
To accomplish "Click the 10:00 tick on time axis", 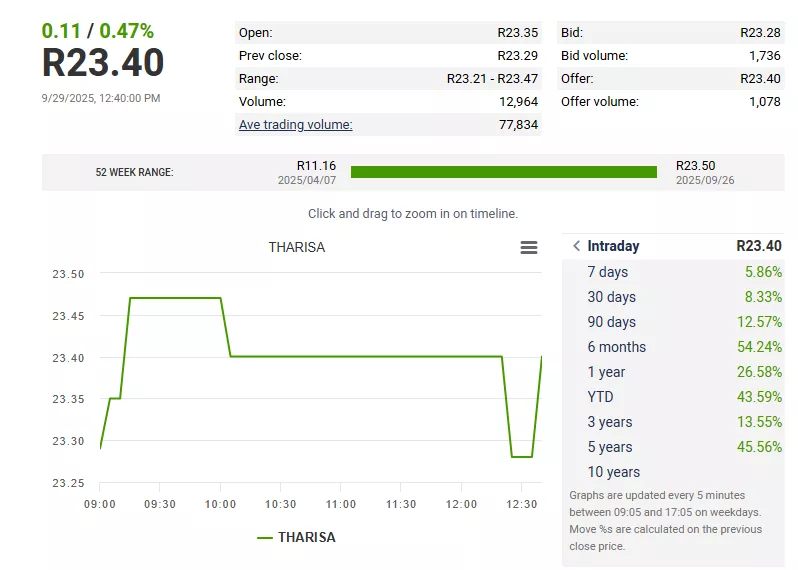I will click(x=220, y=504).
